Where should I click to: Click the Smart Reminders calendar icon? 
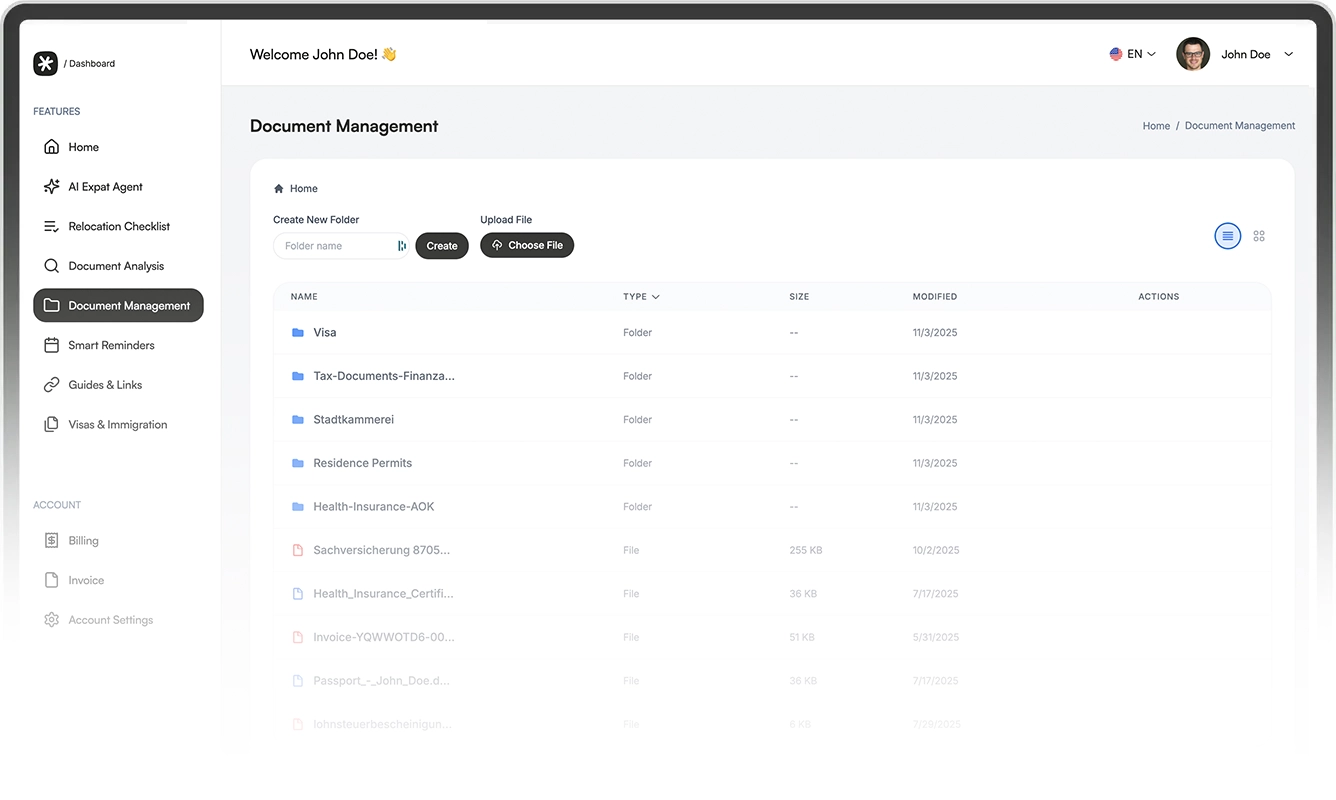tap(51, 345)
